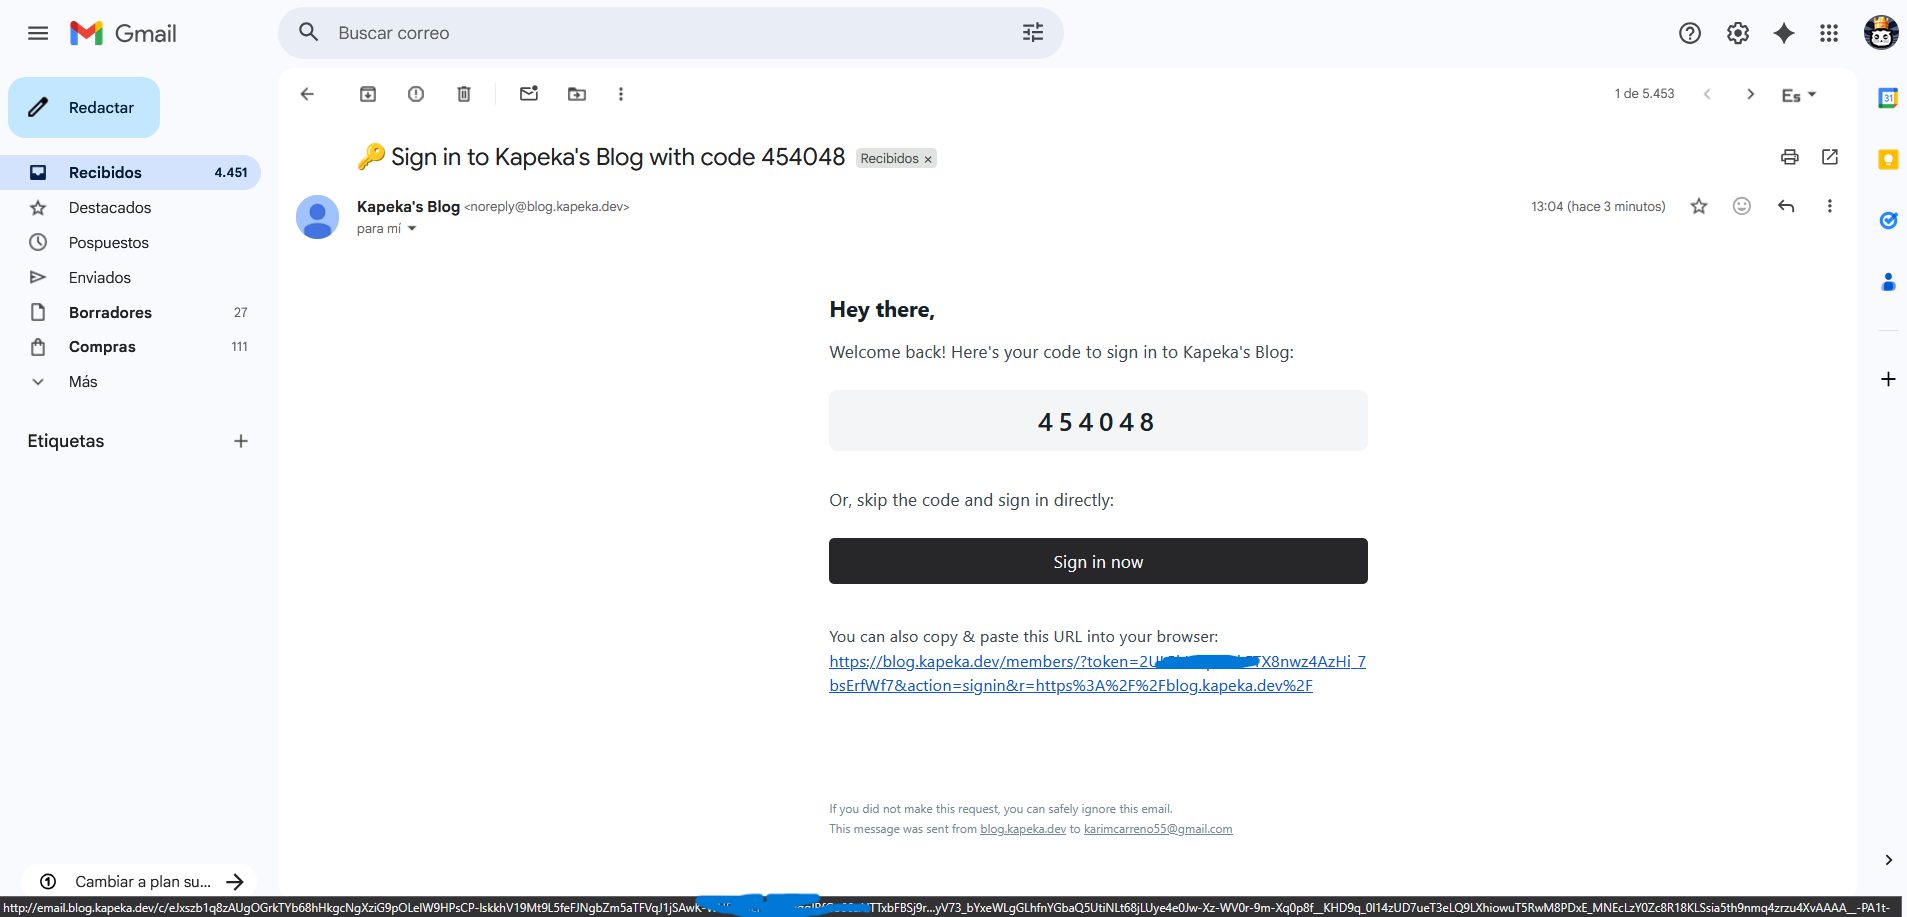Open search options filter icon
This screenshot has height=917, width=1907.
[x=1033, y=33]
